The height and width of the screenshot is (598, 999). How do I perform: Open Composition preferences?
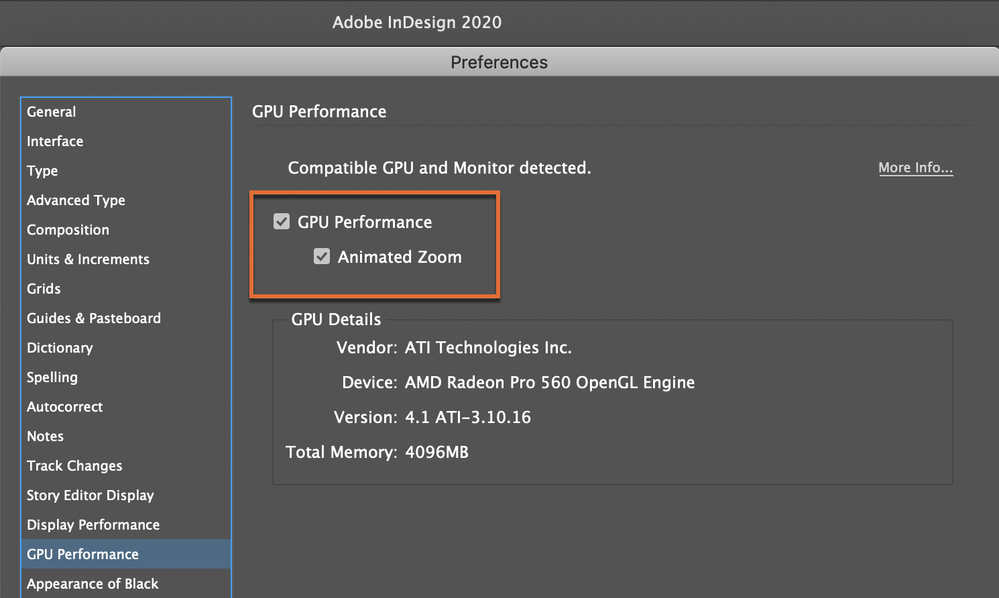tap(68, 230)
